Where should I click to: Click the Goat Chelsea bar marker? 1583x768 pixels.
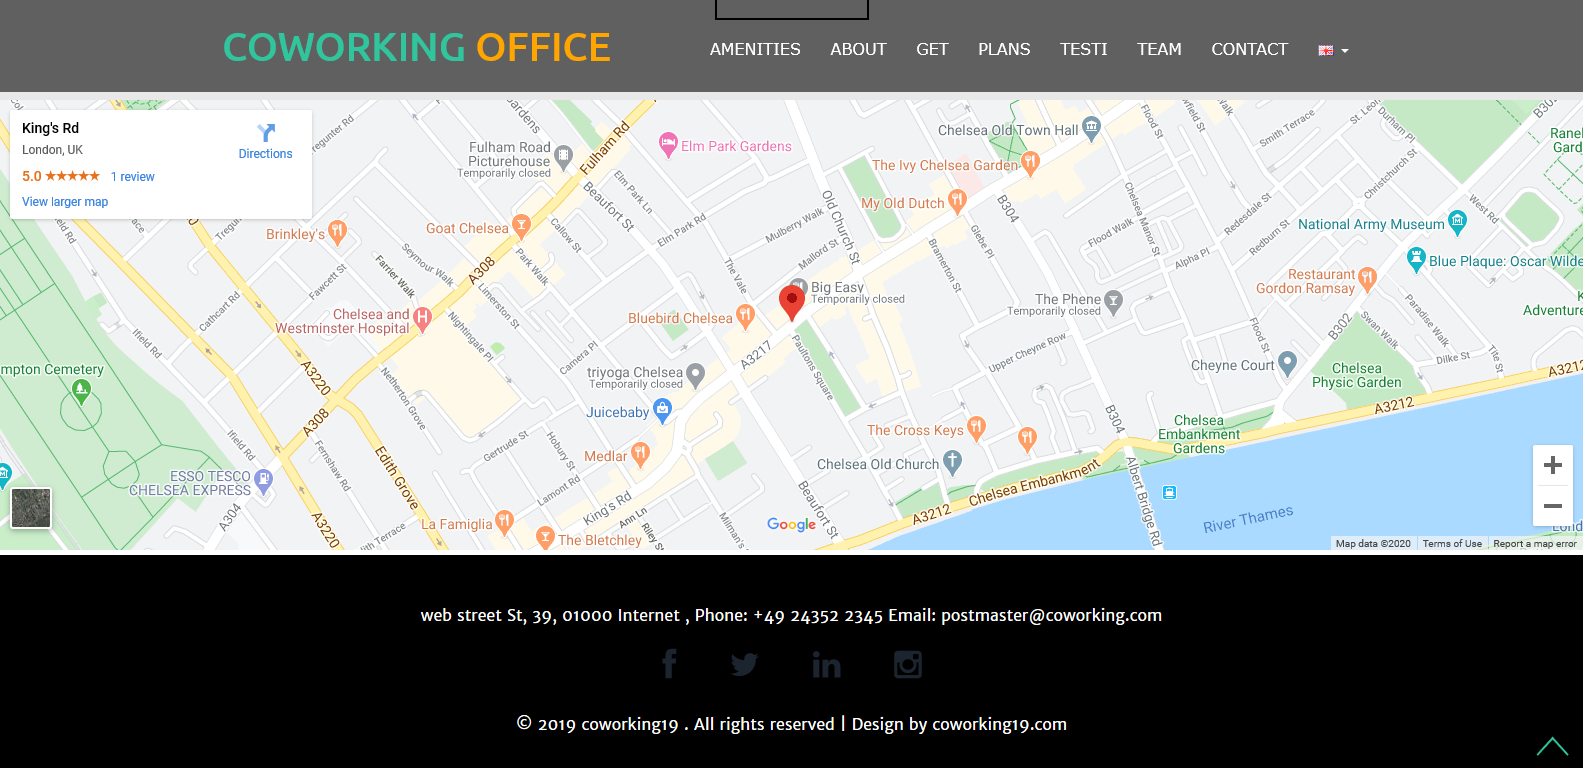tap(521, 226)
